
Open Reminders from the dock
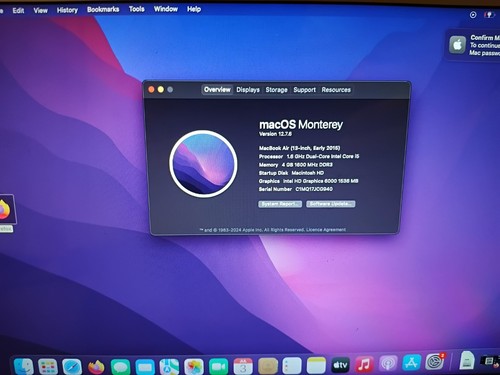coord(292,366)
